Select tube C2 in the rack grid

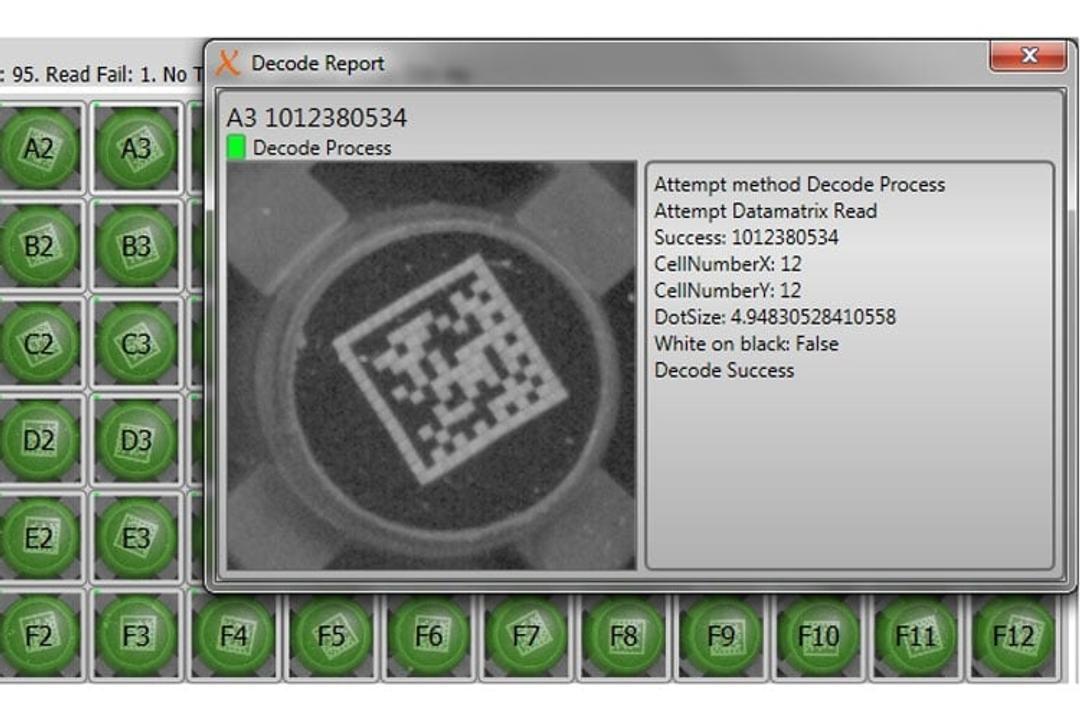click(x=39, y=343)
